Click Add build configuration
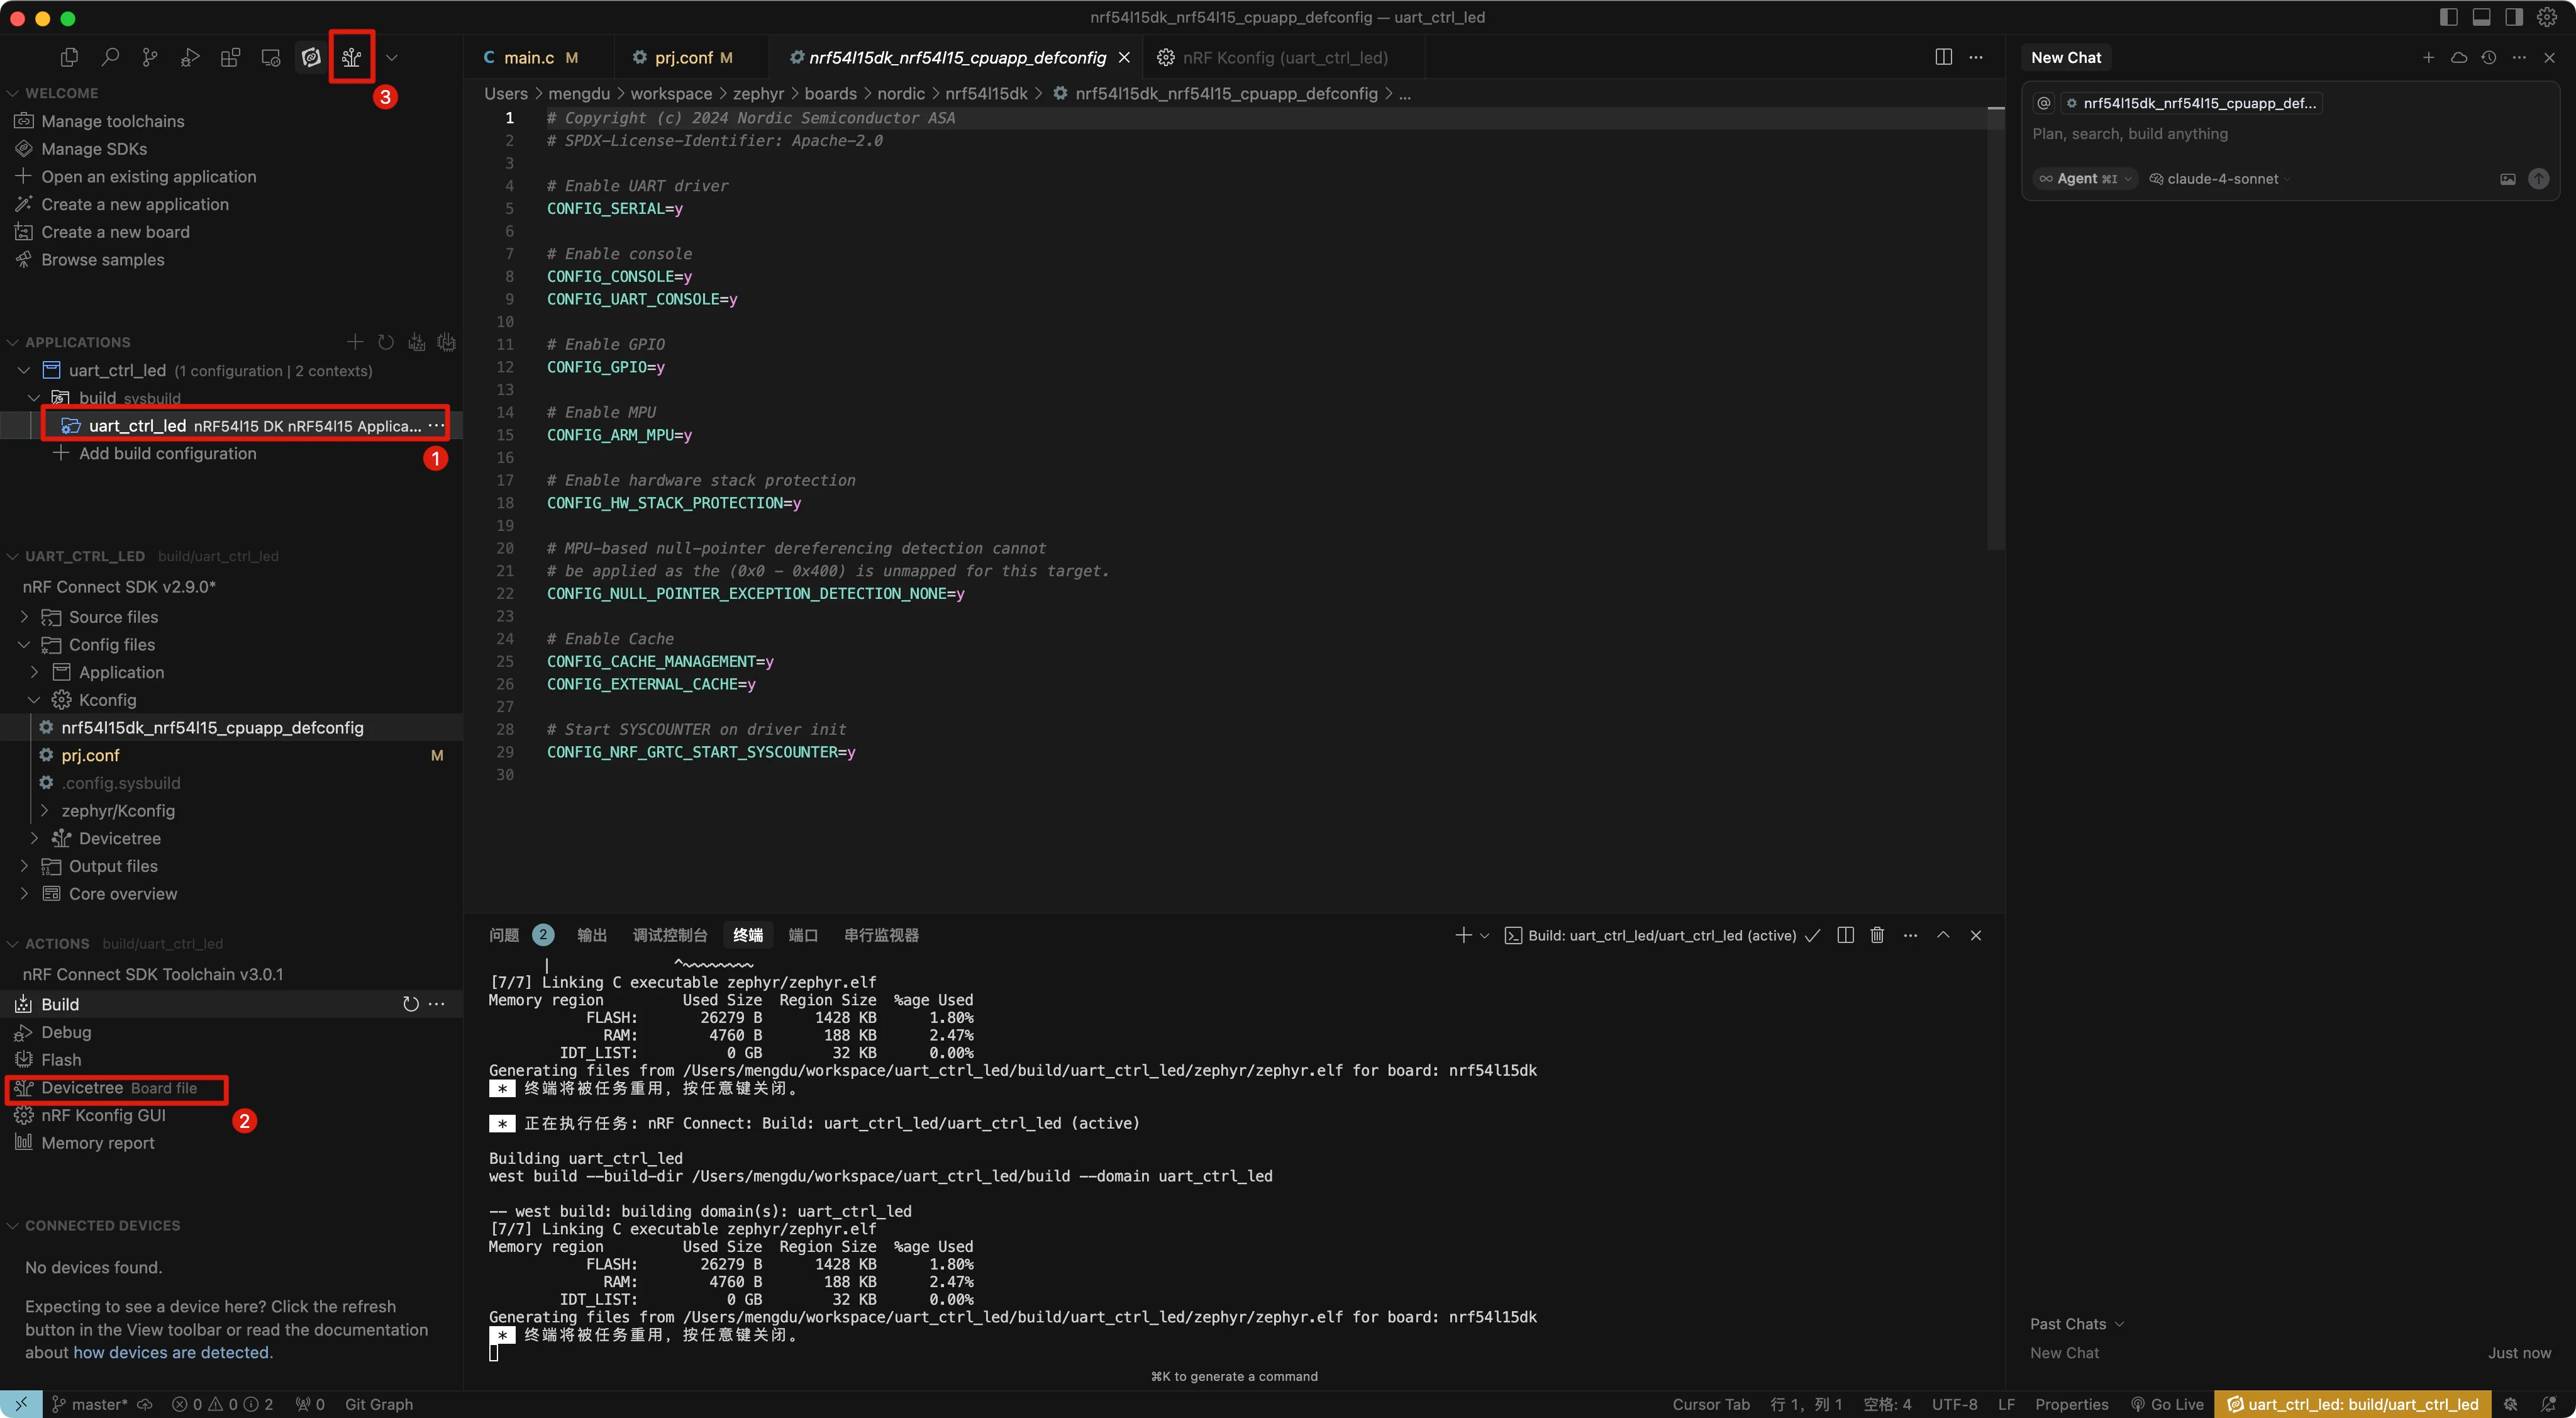Viewport: 2576px width, 1418px height. click(x=167, y=454)
